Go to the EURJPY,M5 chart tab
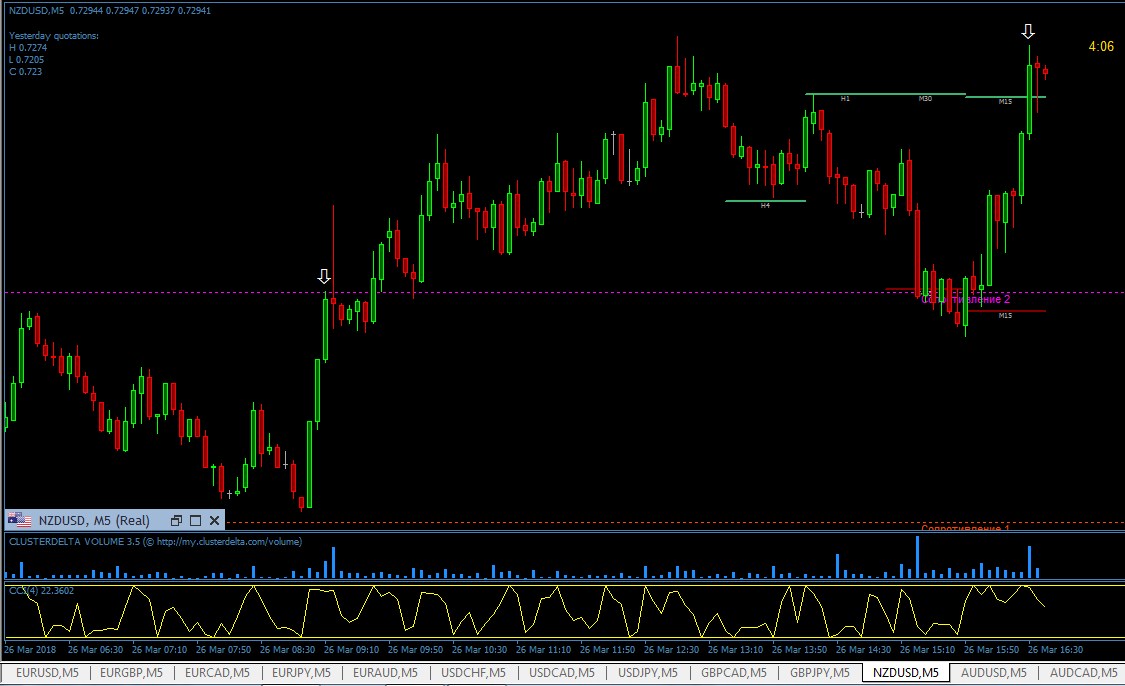1125x686 pixels. [x=301, y=672]
